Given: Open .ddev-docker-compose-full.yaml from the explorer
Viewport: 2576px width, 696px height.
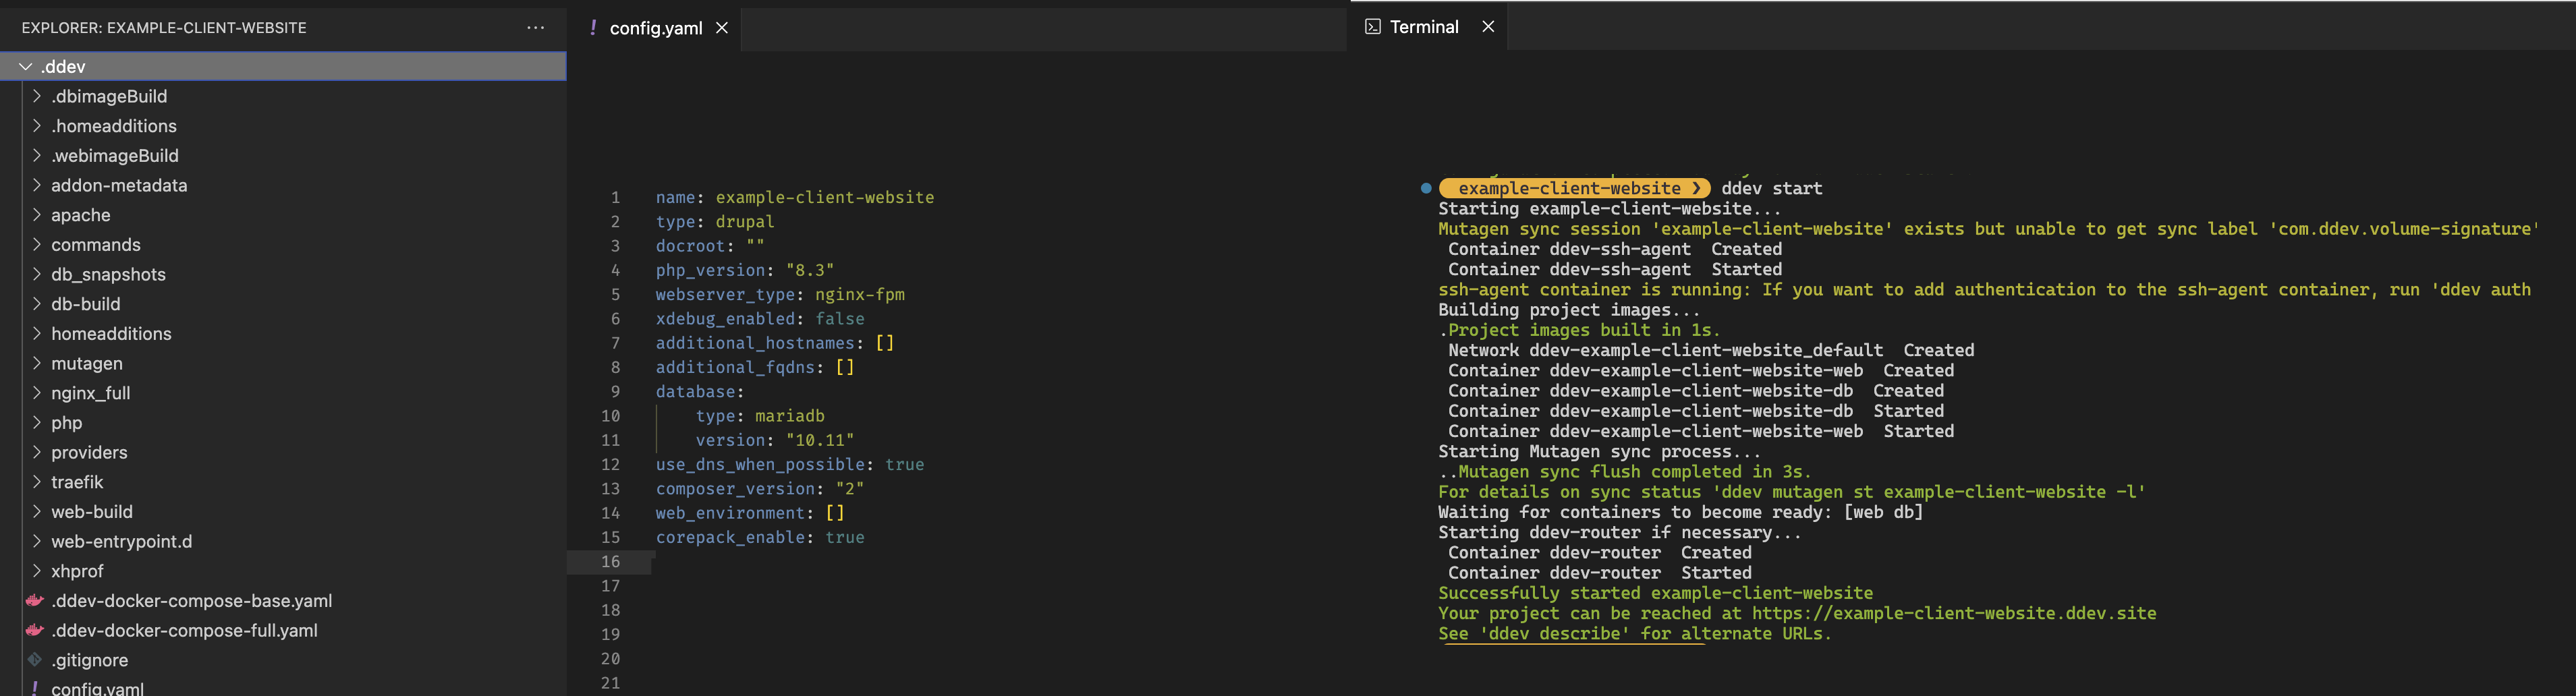Looking at the screenshot, I should [x=184, y=631].
